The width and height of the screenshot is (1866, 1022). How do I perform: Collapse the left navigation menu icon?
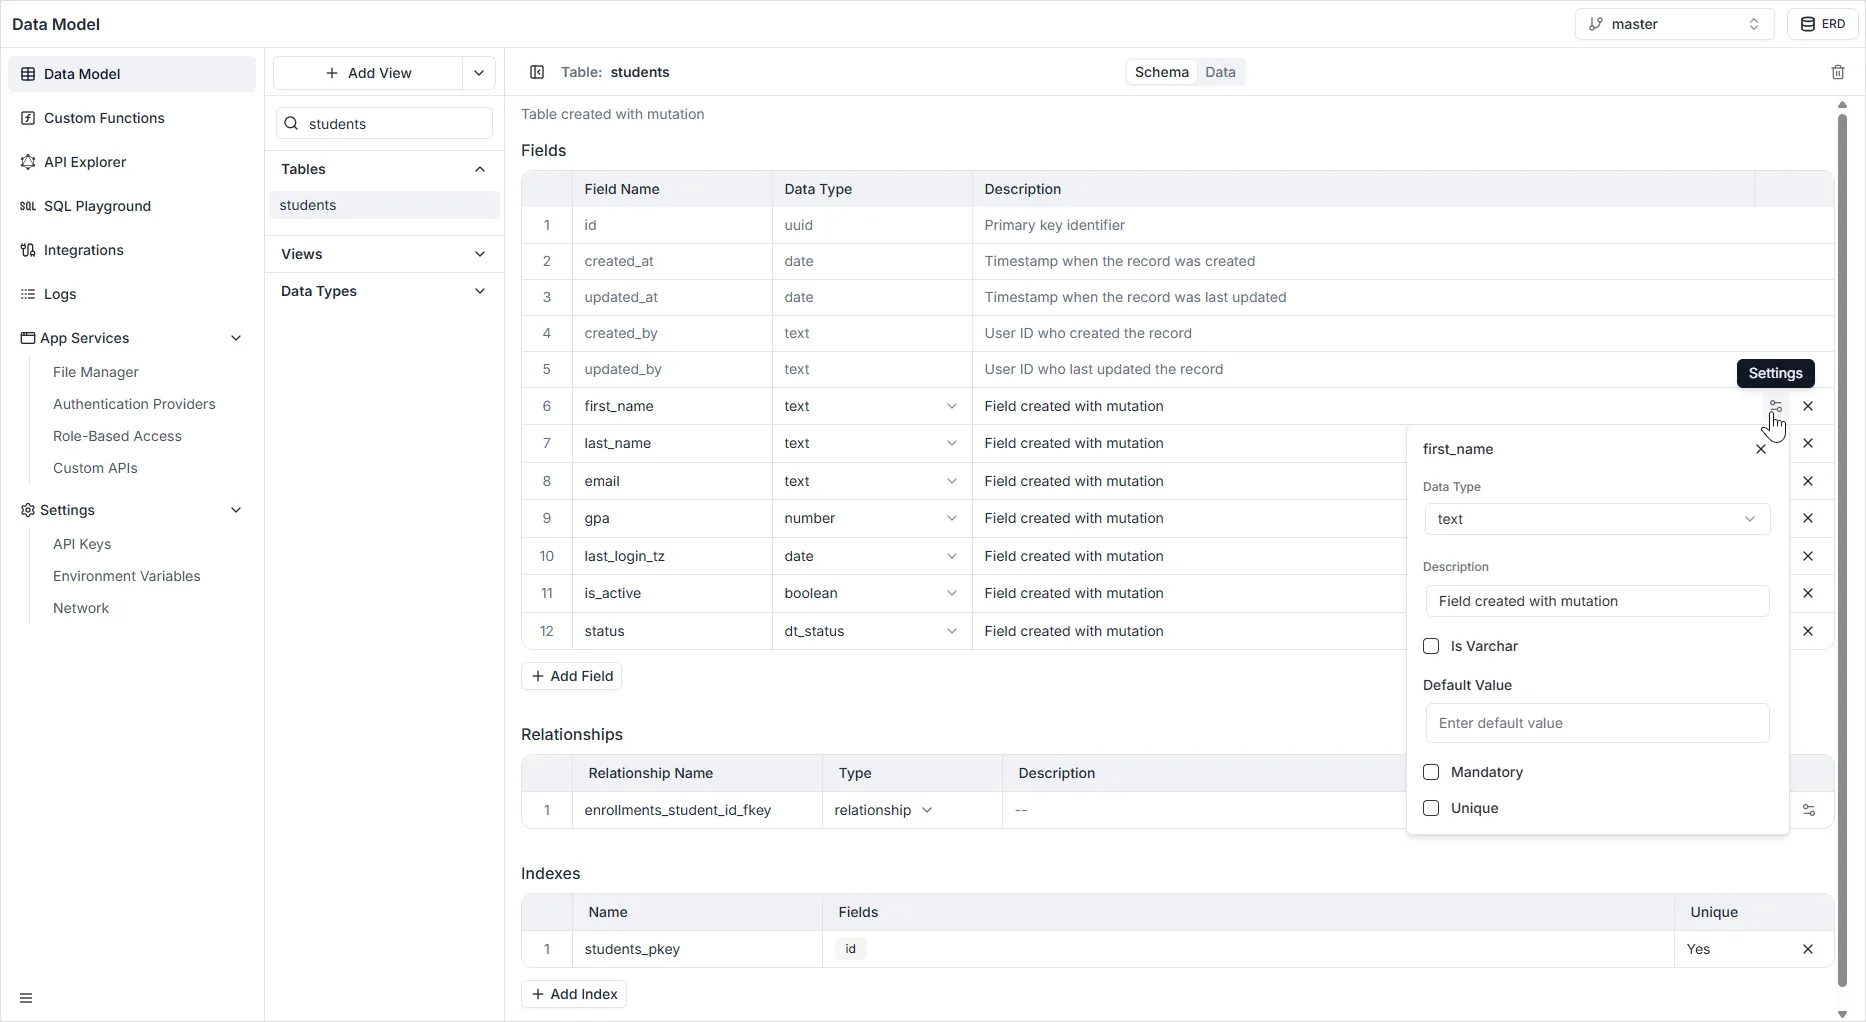26,998
